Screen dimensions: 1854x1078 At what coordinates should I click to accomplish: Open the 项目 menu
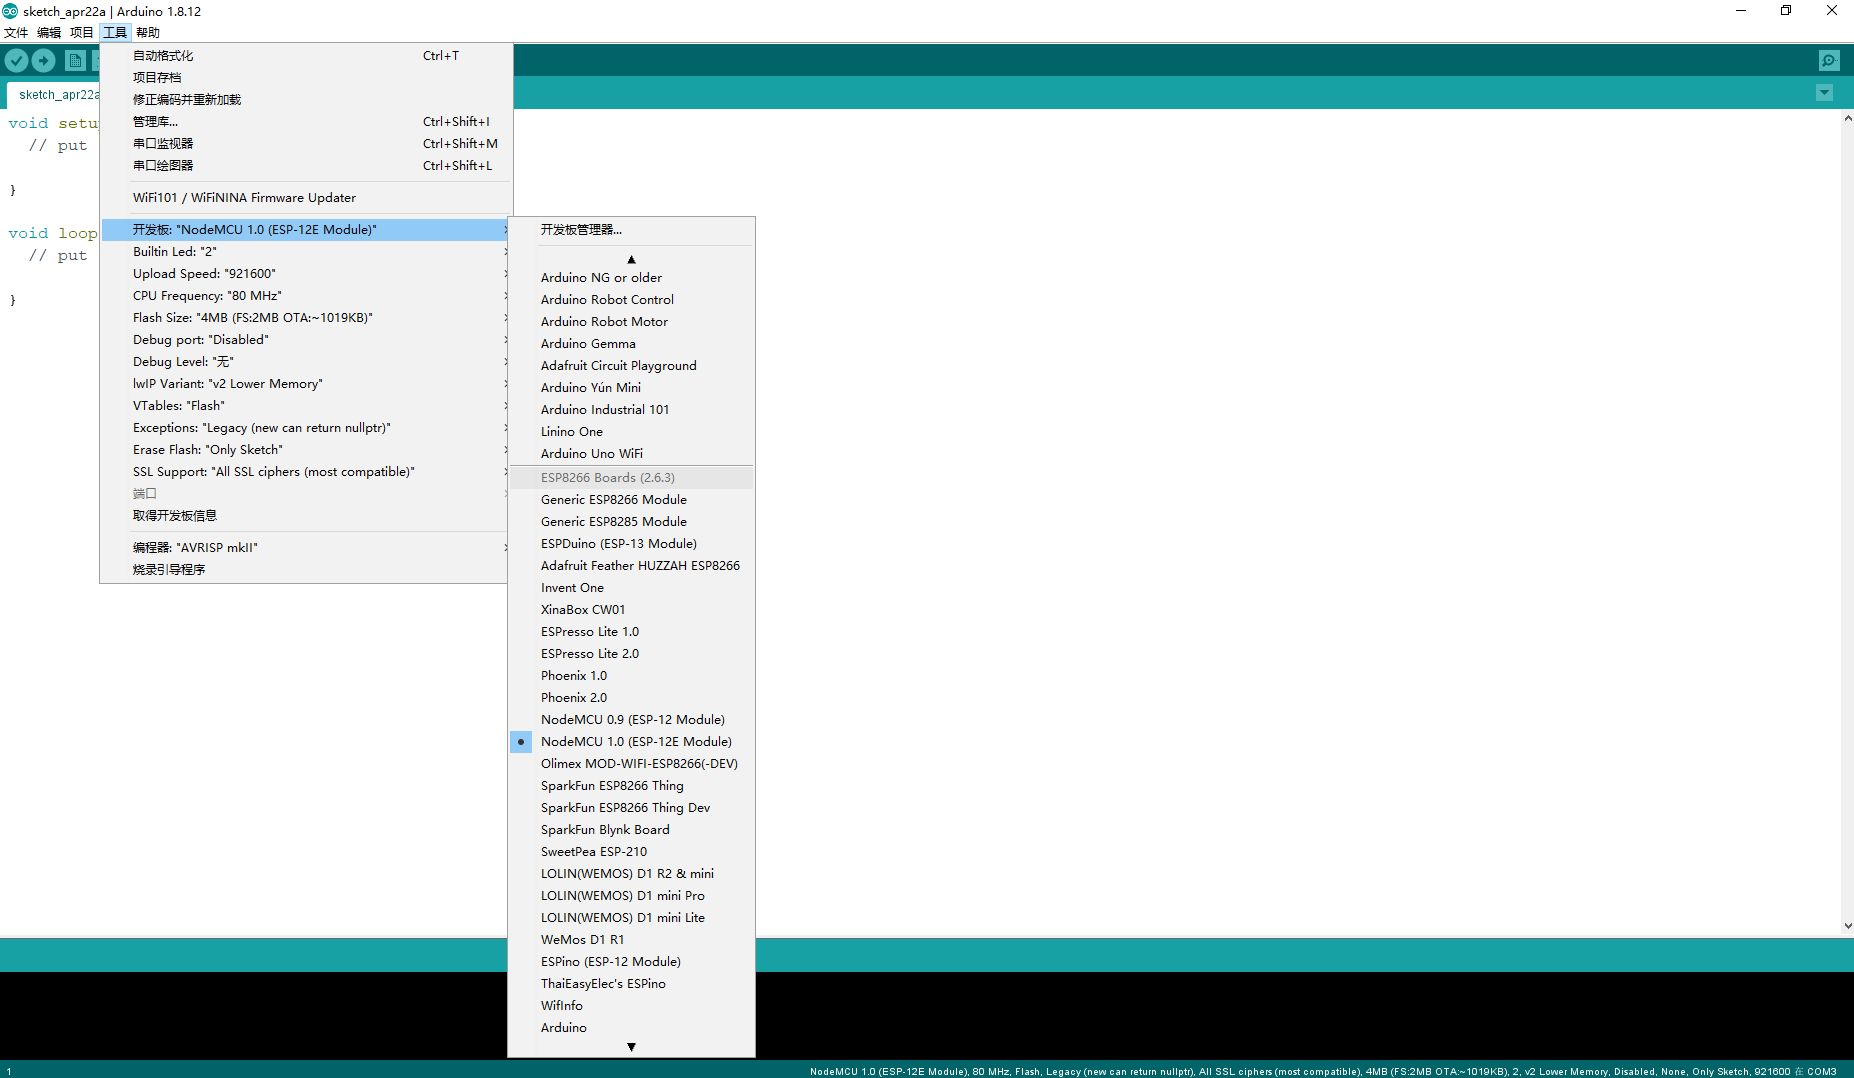coord(82,33)
